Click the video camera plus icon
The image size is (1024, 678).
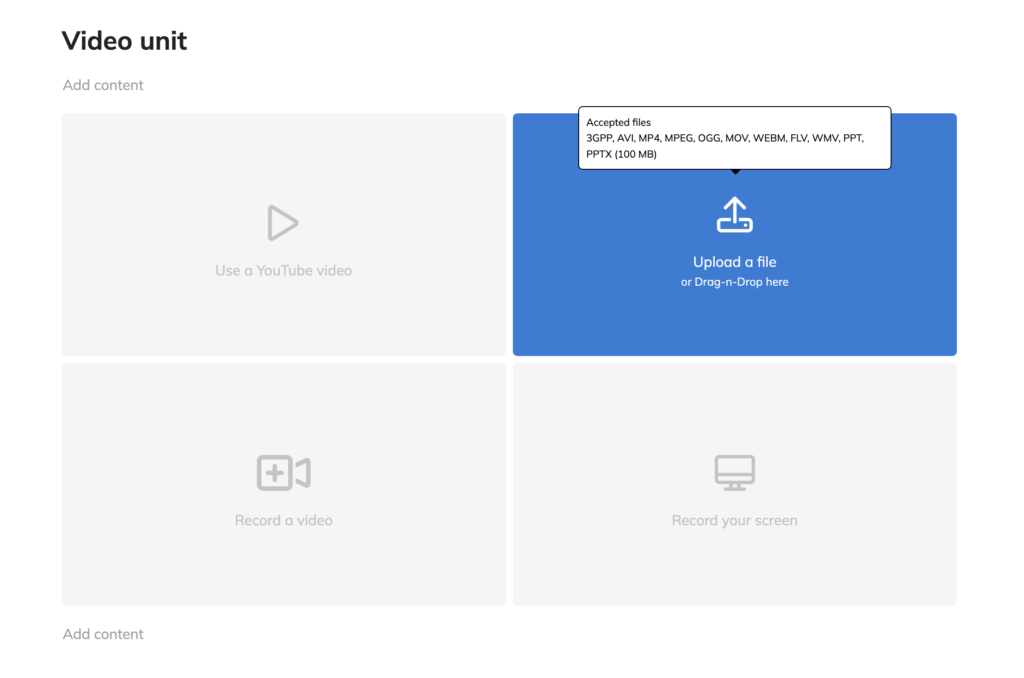click(283, 473)
